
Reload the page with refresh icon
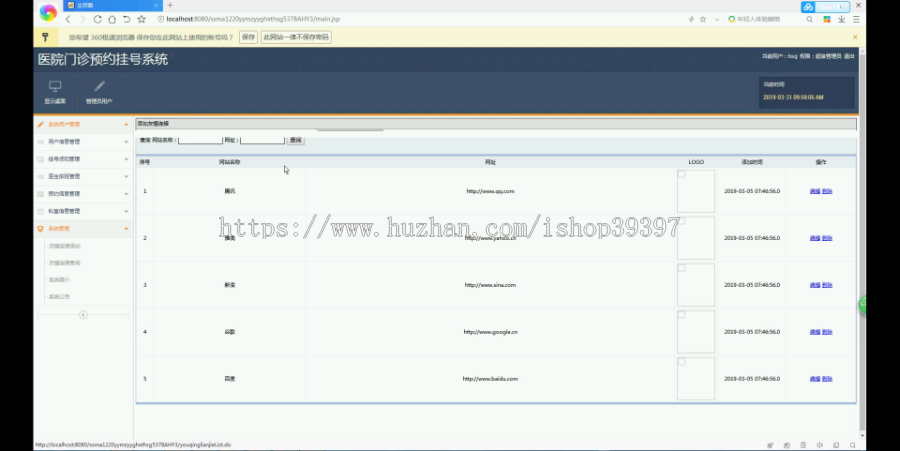[97, 19]
